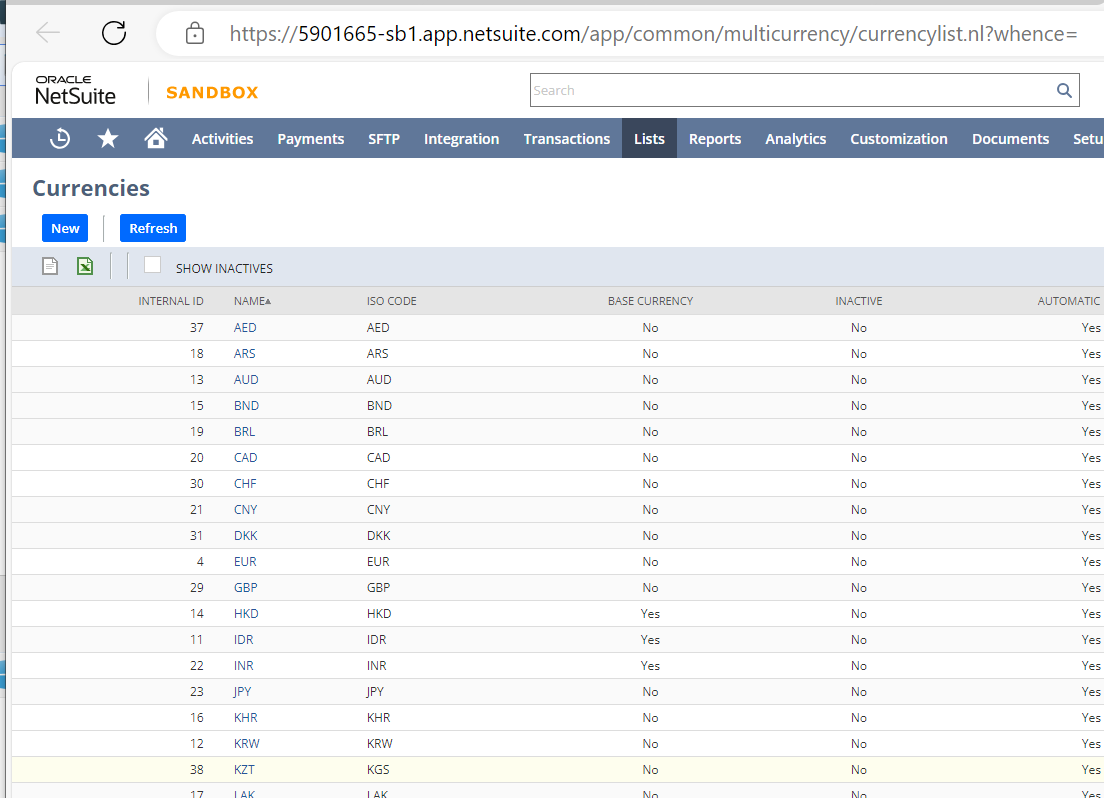This screenshot has width=1104, height=798.
Task: Click the lock icon in the address bar
Action: (x=195, y=33)
